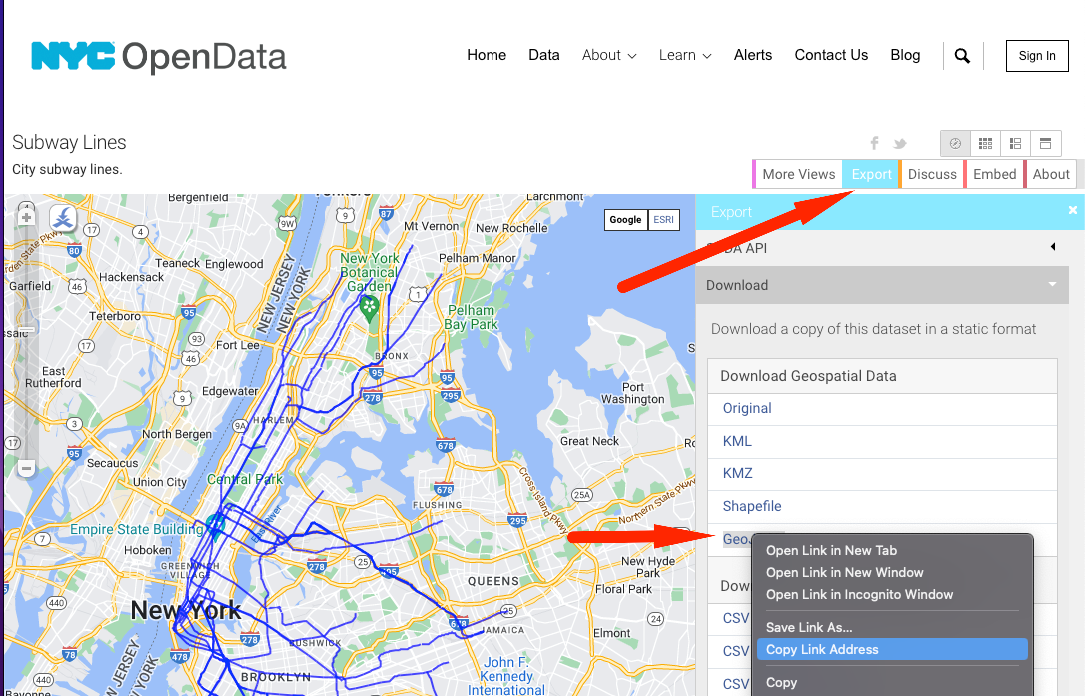The width and height of the screenshot is (1085, 696).
Task: Open the Learn dropdown in navigation
Action: [x=685, y=55]
